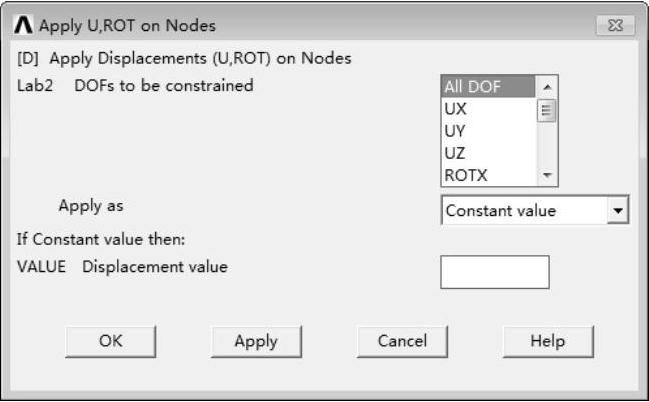The image size is (649, 402).
Task: Click the ANSYS logo in title bar
Action: coord(24,25)
